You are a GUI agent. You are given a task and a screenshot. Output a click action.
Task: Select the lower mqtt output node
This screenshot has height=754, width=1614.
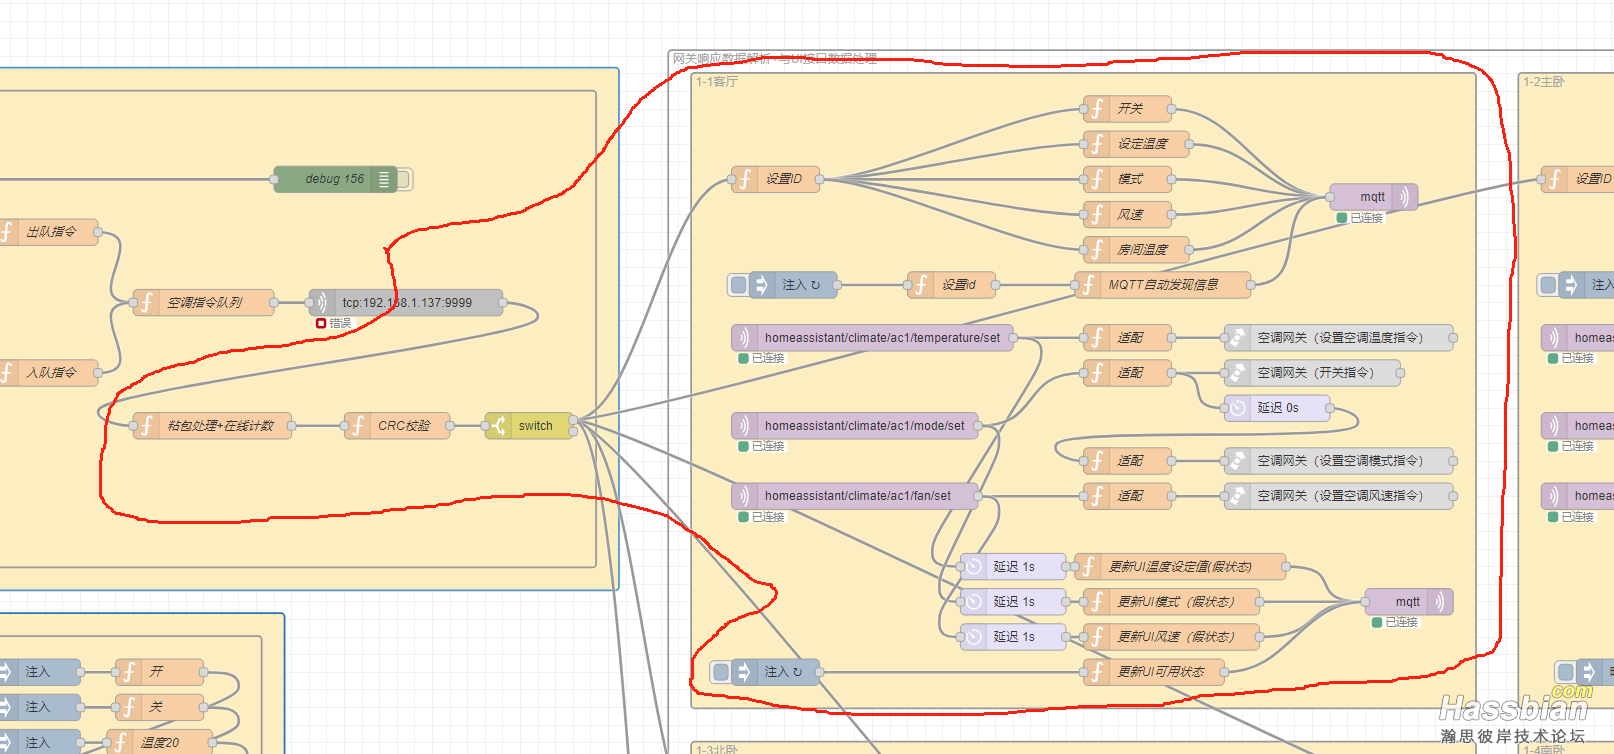point(1409,602)
